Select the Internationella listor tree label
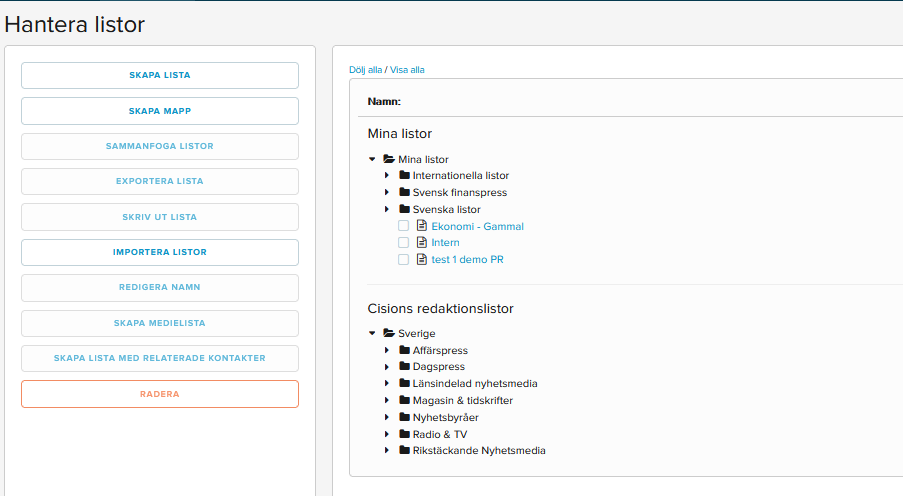The image size is (903, 496). point(461,176)
